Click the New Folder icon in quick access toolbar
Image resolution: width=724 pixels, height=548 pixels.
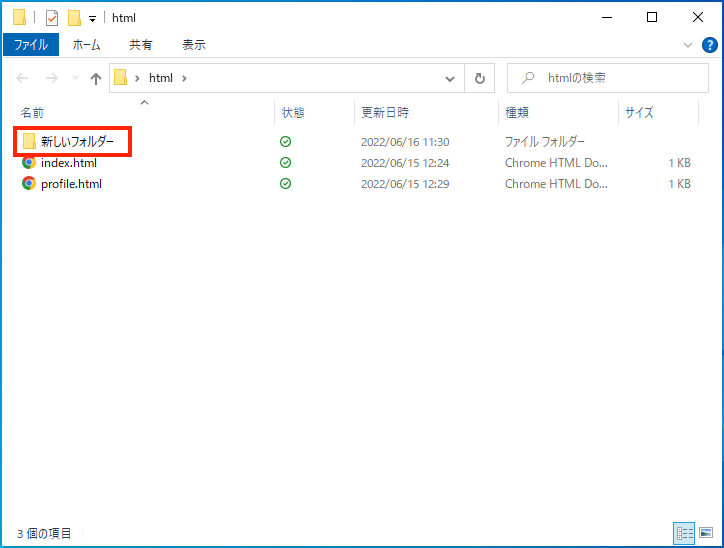[74, 18]
